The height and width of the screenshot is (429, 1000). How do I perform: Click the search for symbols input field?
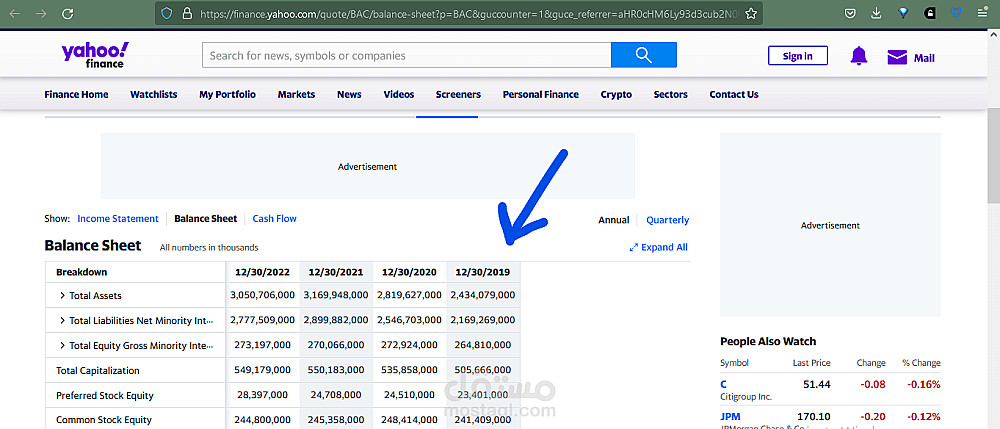pyautogui.click(x=406, y=55)
